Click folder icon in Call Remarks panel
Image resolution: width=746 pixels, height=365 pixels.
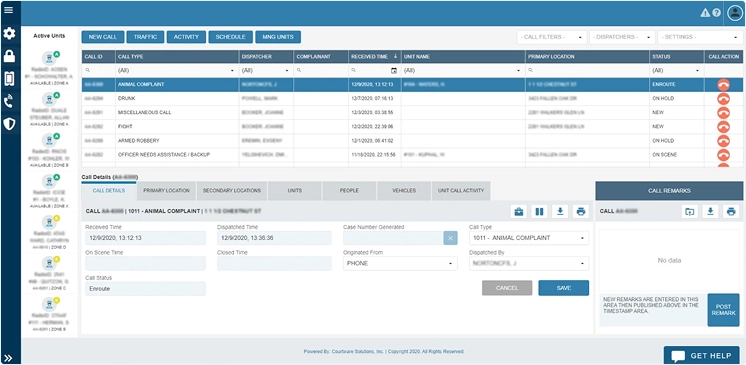coord(689,212)
